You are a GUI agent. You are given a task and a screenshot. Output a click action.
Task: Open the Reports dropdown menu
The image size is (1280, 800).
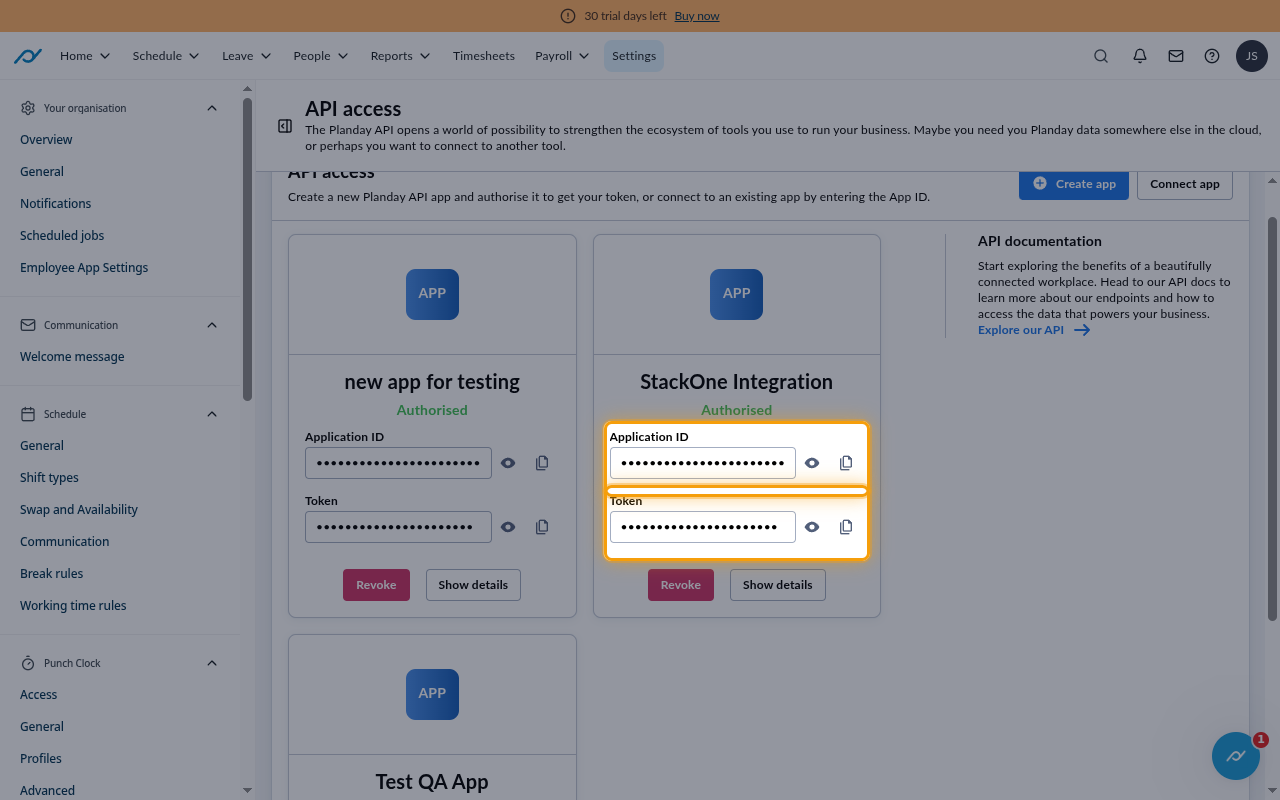pos(400,56)
